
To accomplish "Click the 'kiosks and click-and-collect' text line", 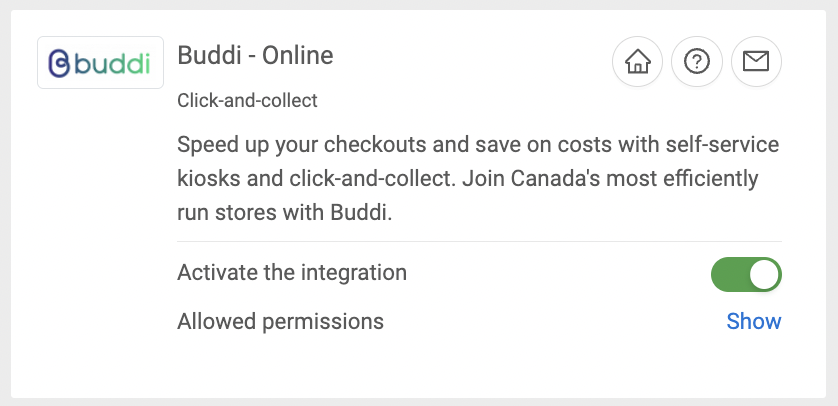I will (x=467, y=180).
